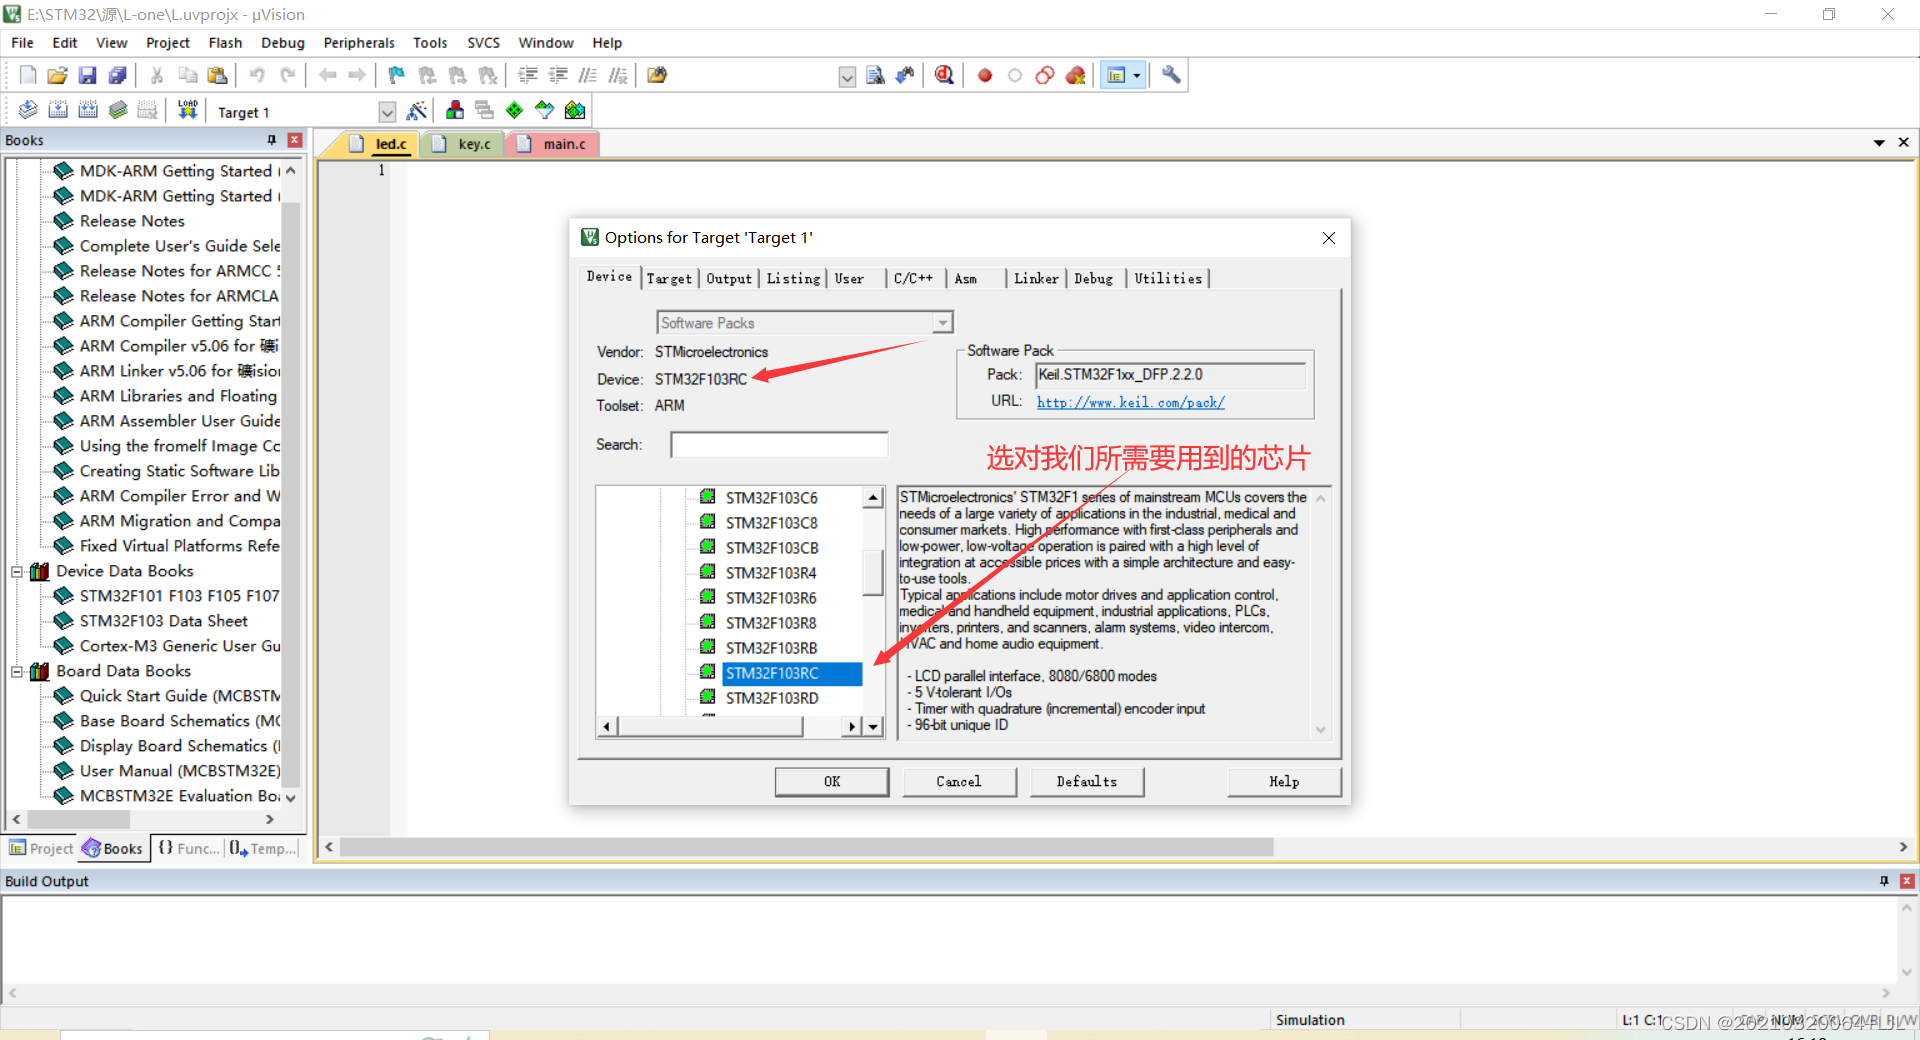Batch build icon
The width and height of the screenshot is (1920, 1040).
(118, 110)
